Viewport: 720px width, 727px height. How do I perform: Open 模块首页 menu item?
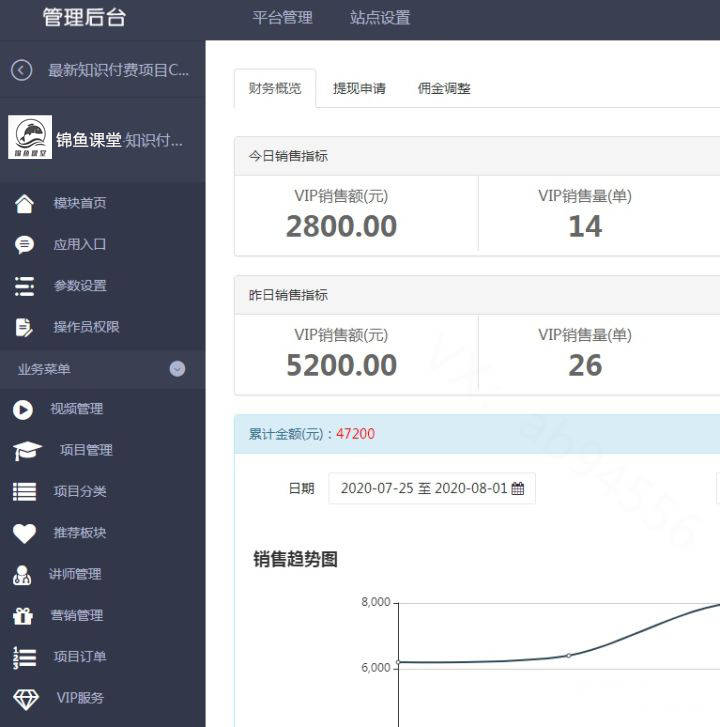80,203
